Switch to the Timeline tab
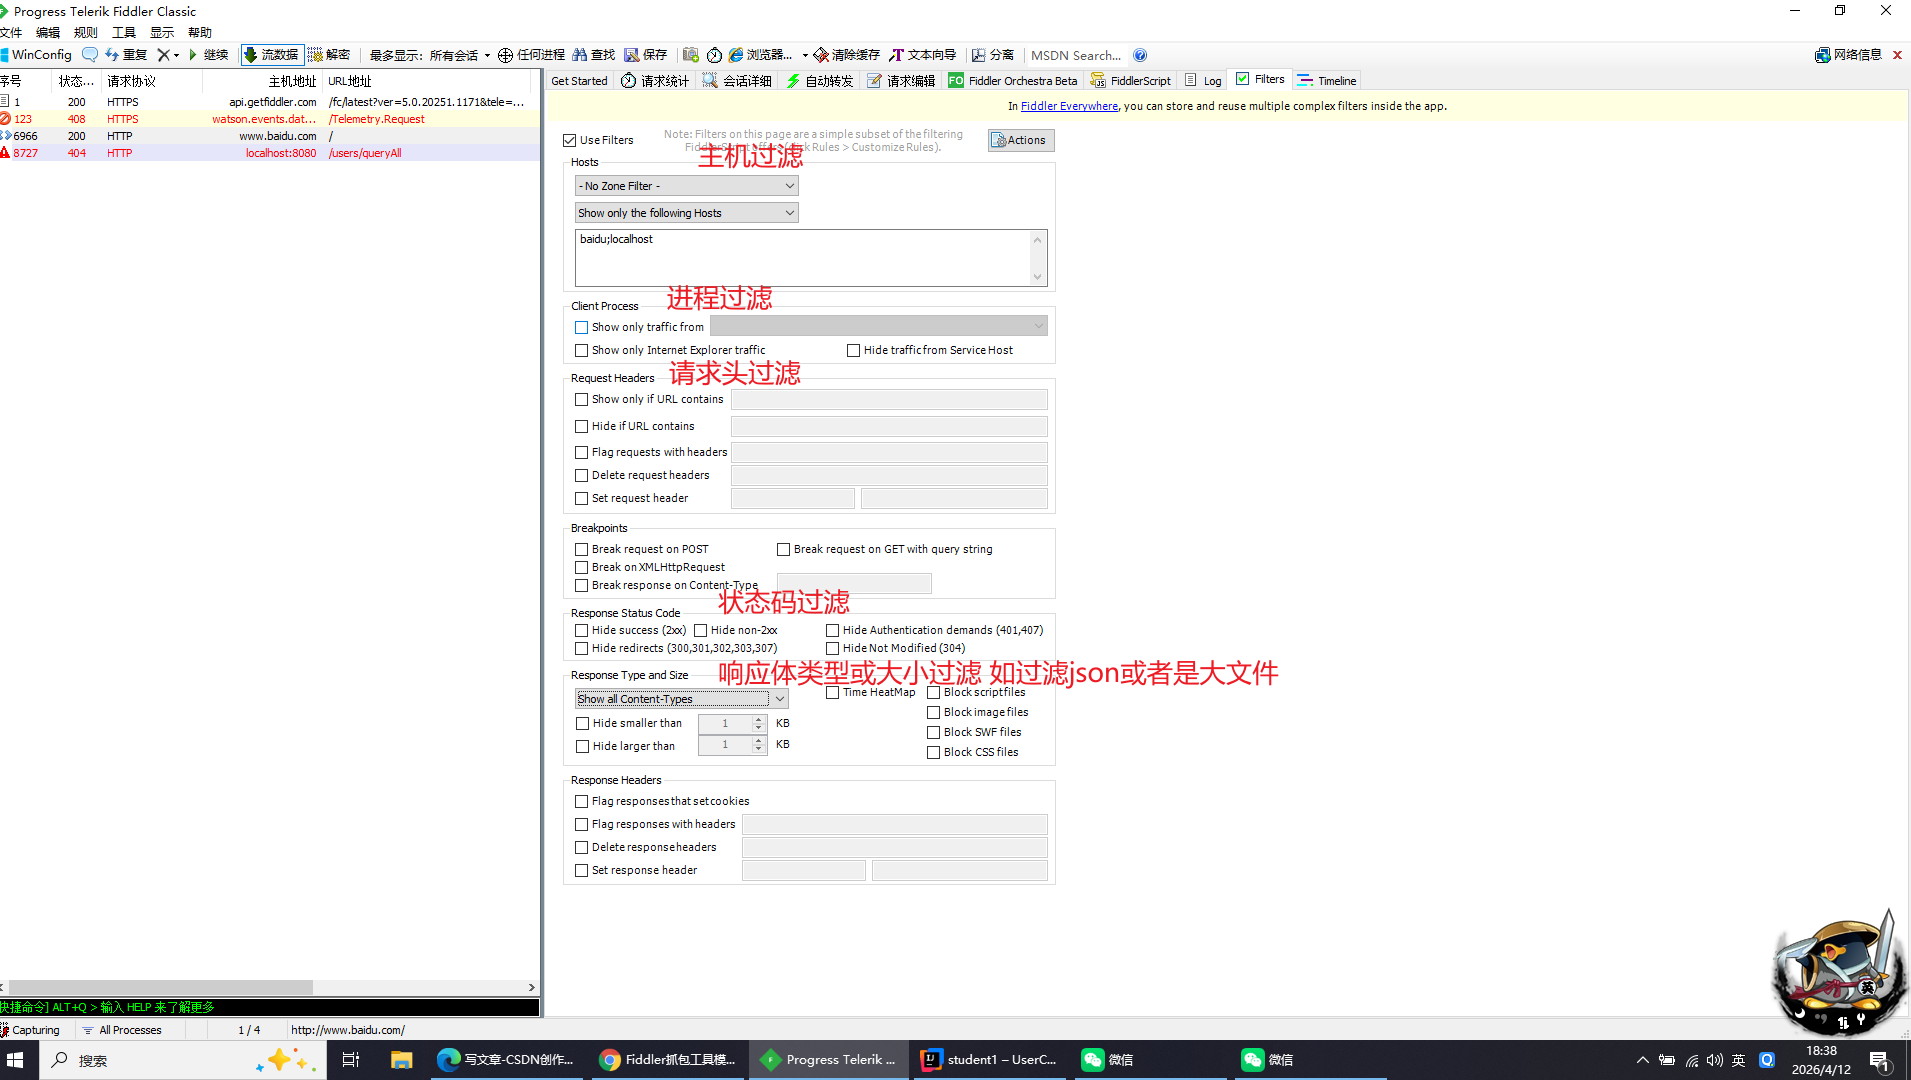Screen dimensions: 1911x1080 coord(1326,81)
